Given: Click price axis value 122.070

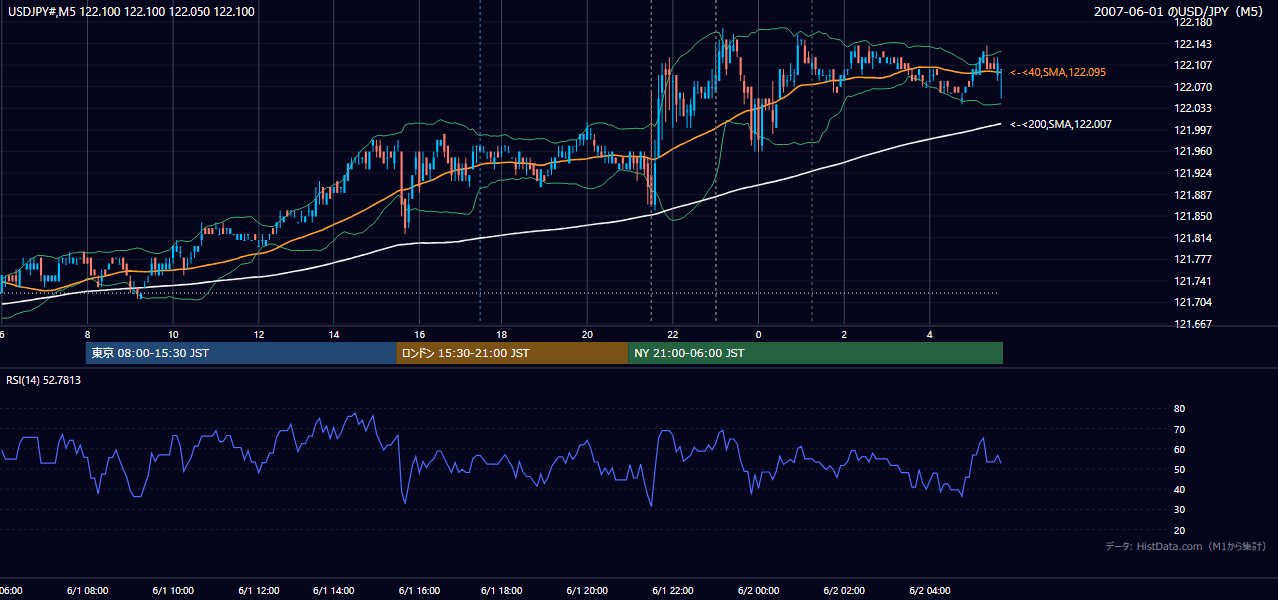Looking at the screenshot, I should tap(1193, 87).
